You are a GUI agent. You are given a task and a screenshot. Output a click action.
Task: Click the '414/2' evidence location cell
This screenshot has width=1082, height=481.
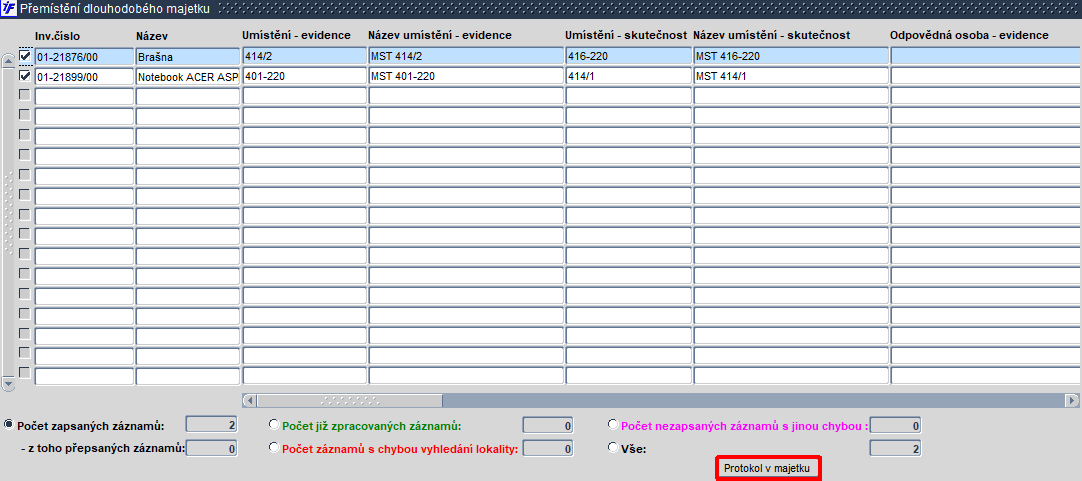click(x=304, y=56)
